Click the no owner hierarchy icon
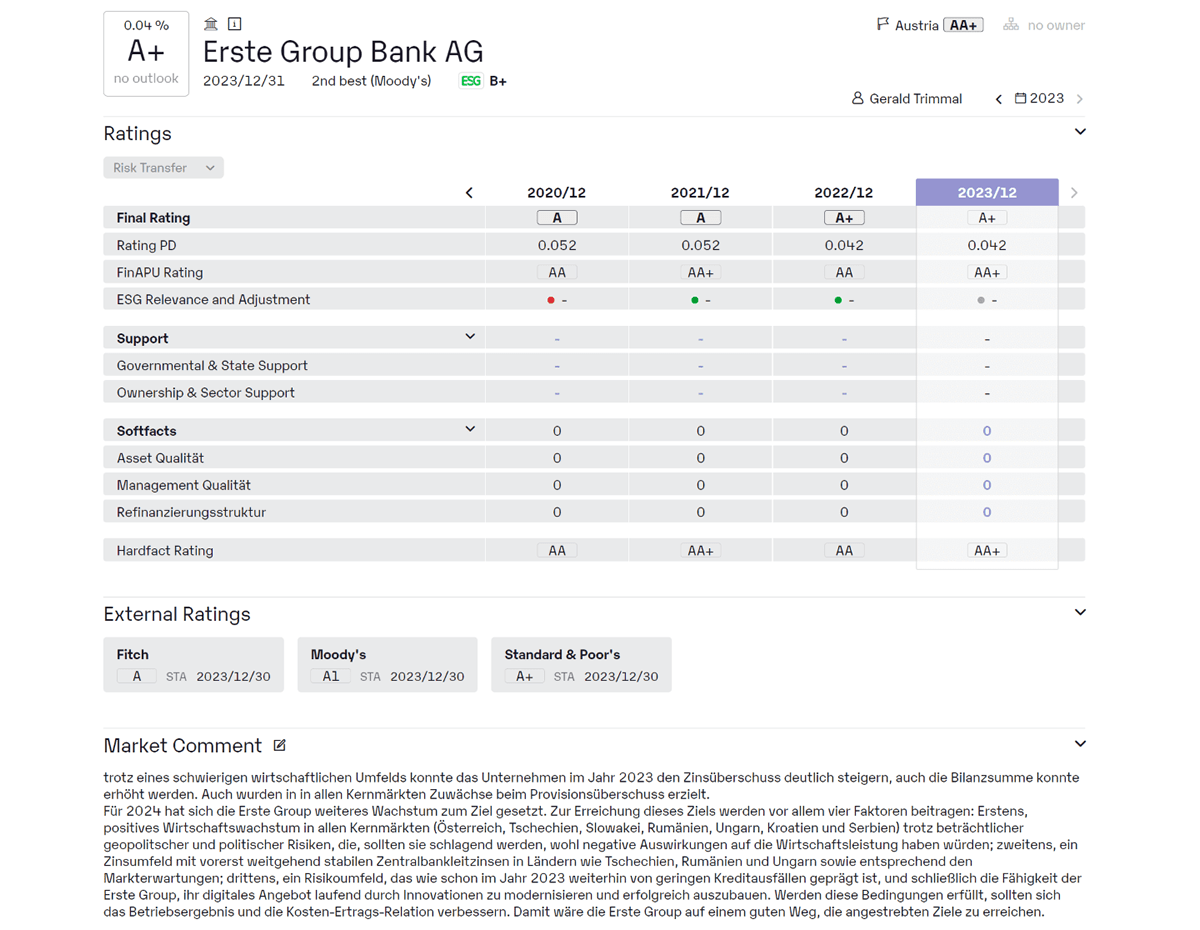This screenshot has height=930, width=1200. [1011, 25]
